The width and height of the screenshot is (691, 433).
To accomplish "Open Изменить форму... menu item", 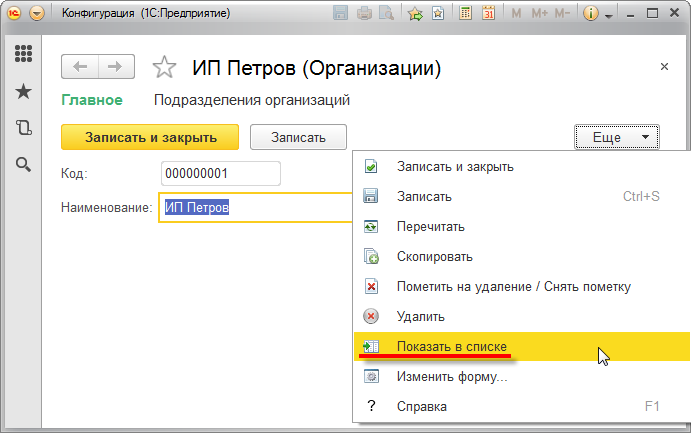I will coord(522,376).
